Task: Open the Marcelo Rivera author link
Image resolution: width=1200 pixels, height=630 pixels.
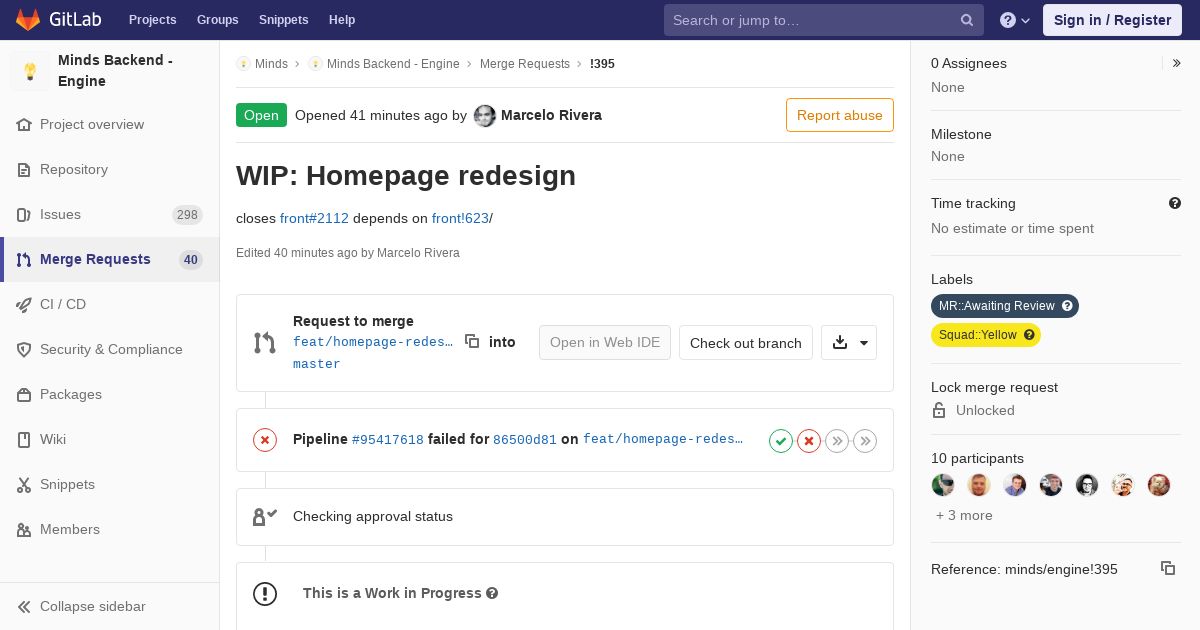Action: [551, 115]
